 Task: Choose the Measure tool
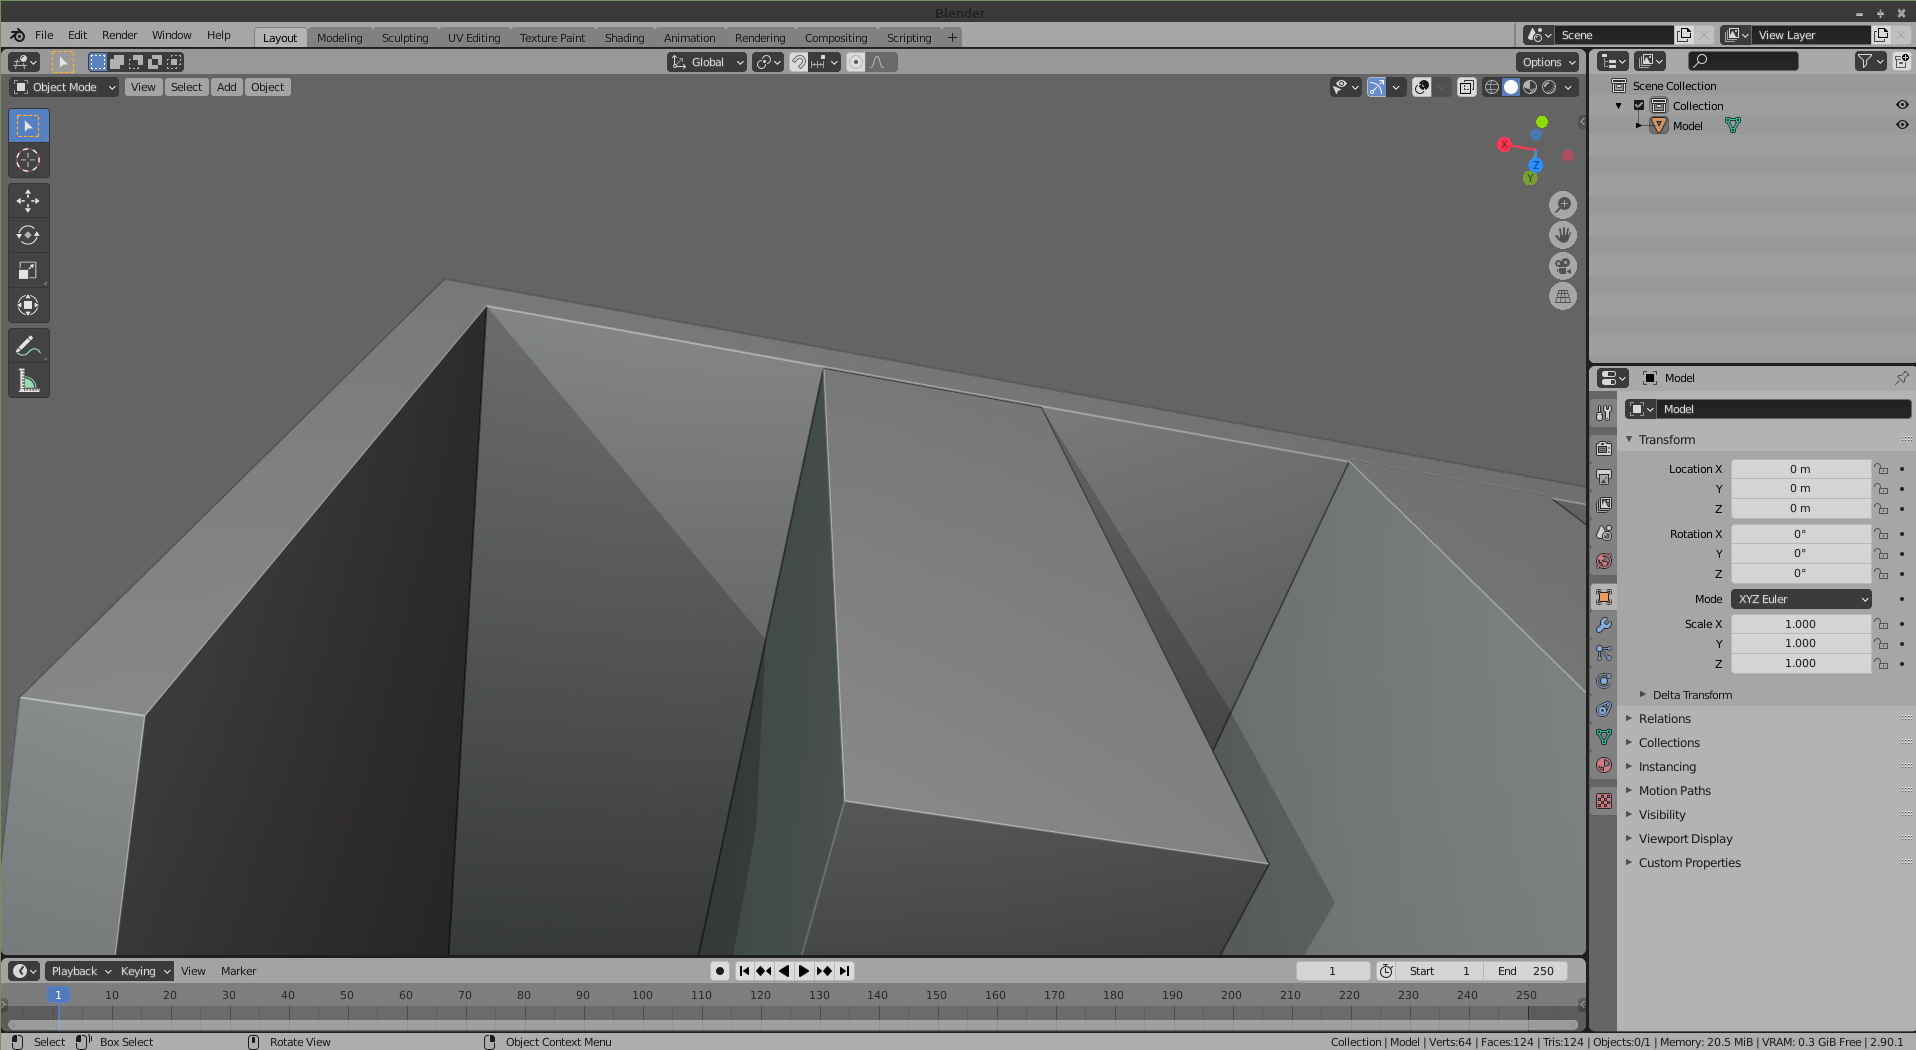(x=28, y=382)
